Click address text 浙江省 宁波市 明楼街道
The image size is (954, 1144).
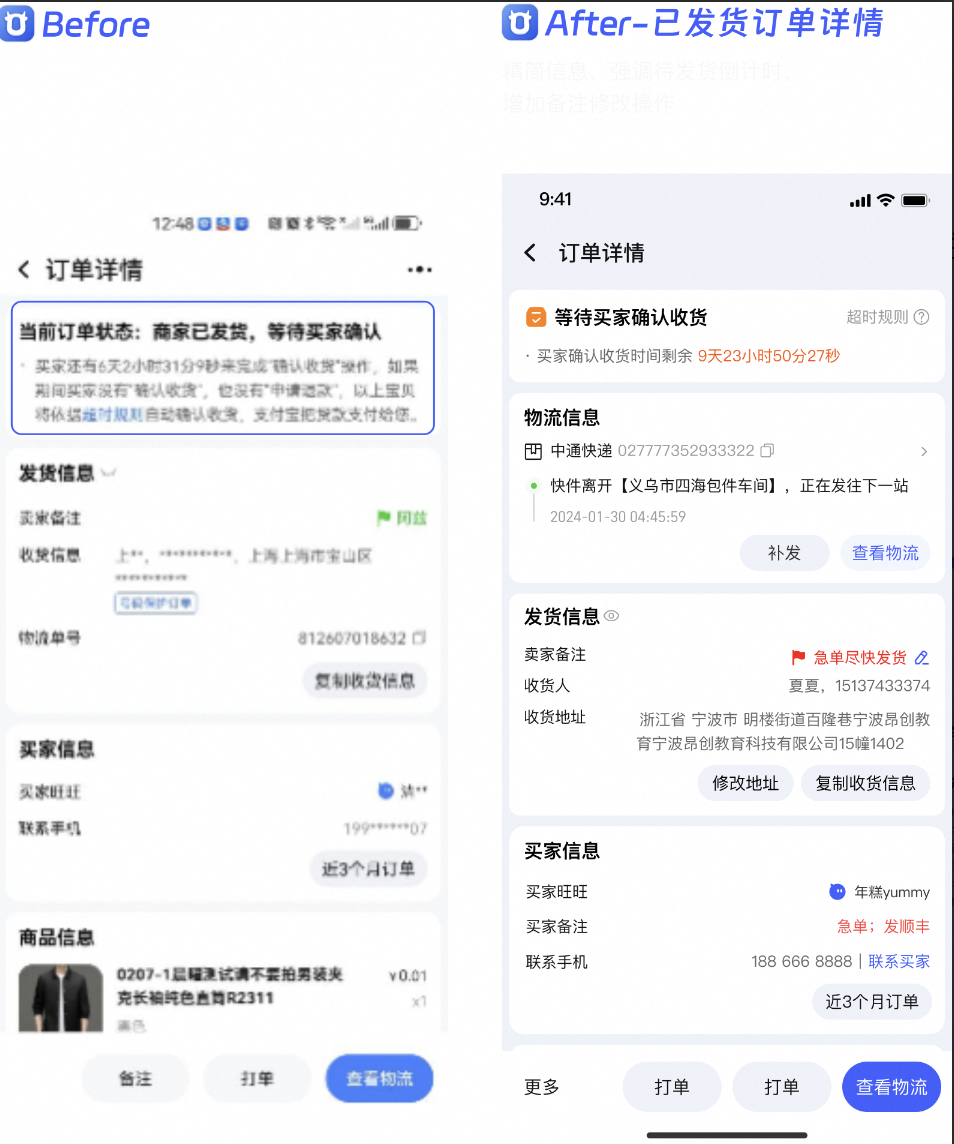784,732
